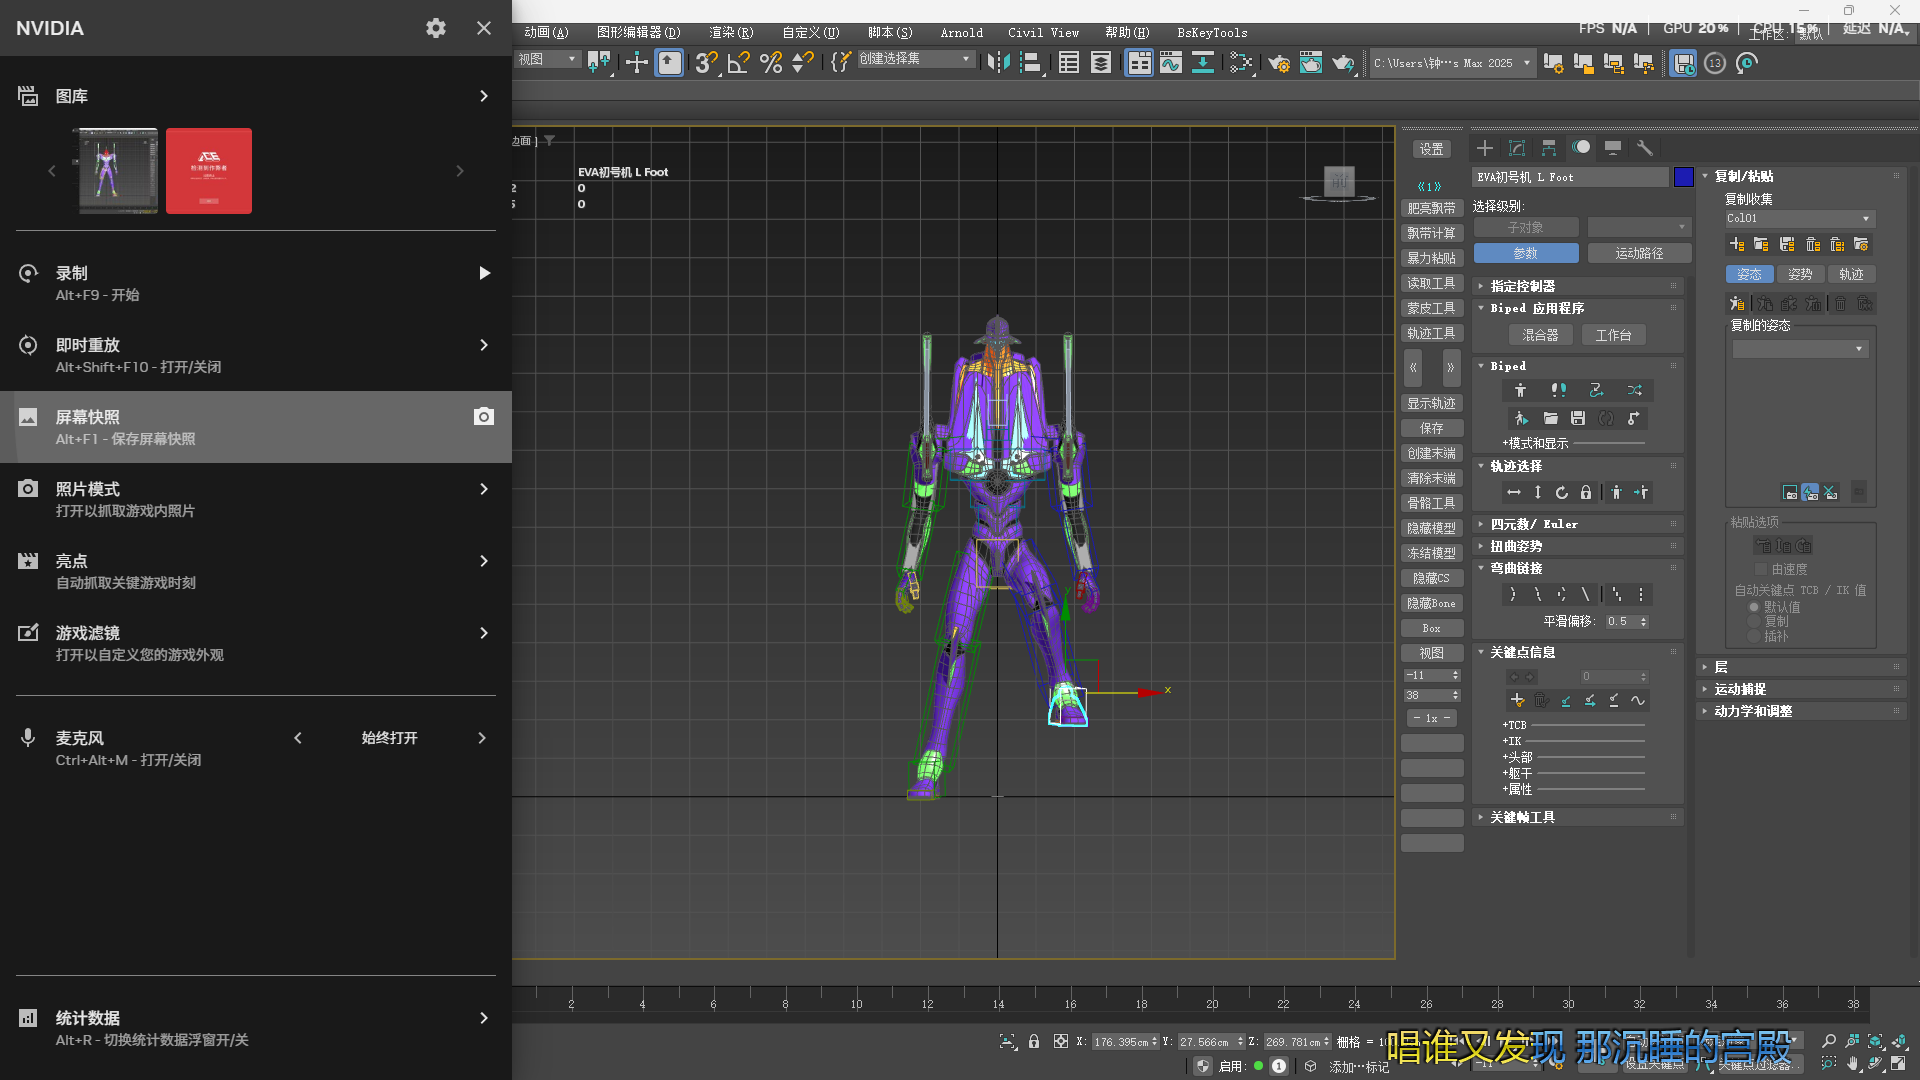Enable the 由速度 checkbox
This screenshot has width=1920, height=1080.
click(1761, 569)
